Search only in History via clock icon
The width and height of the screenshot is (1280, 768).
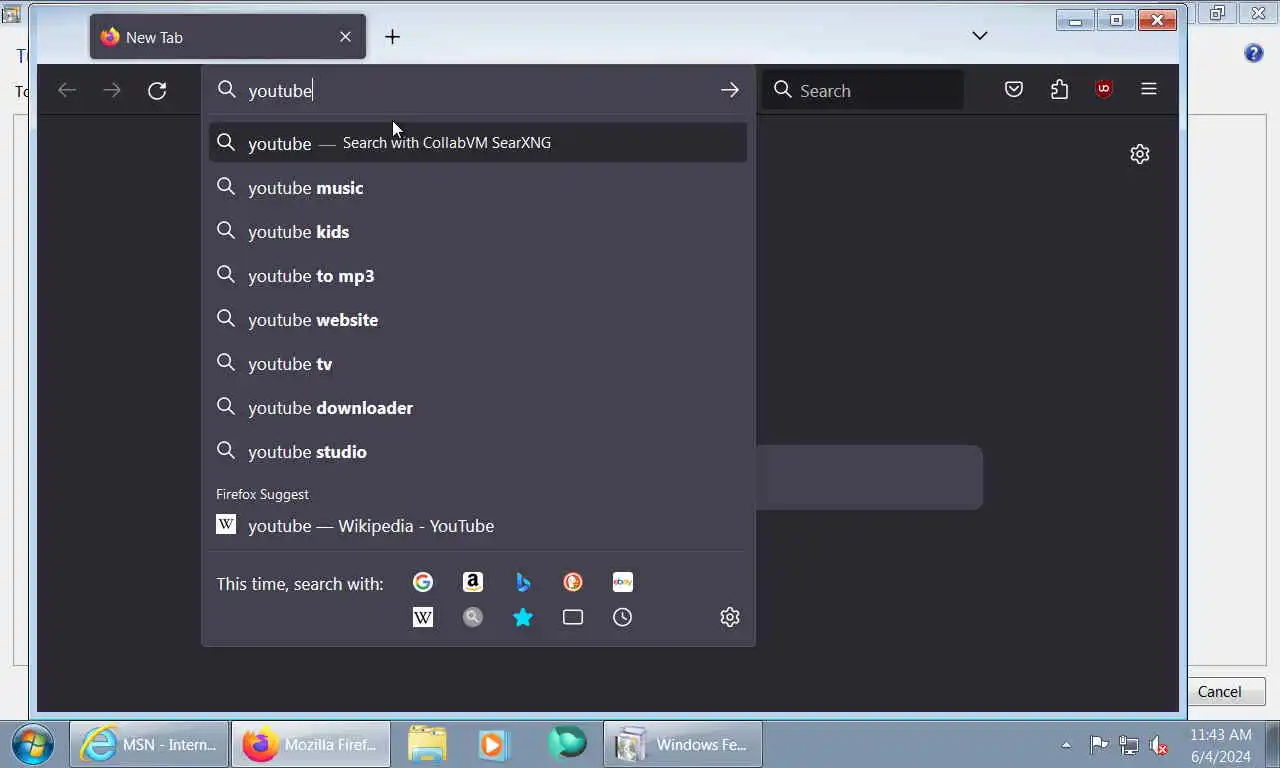(x=623, y=617)
